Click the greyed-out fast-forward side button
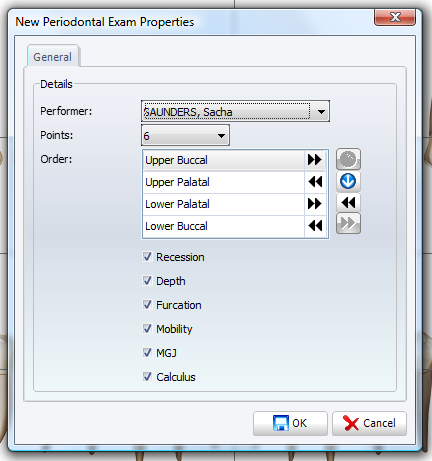This screenshot has width=432, height=461. click(348, 223)
